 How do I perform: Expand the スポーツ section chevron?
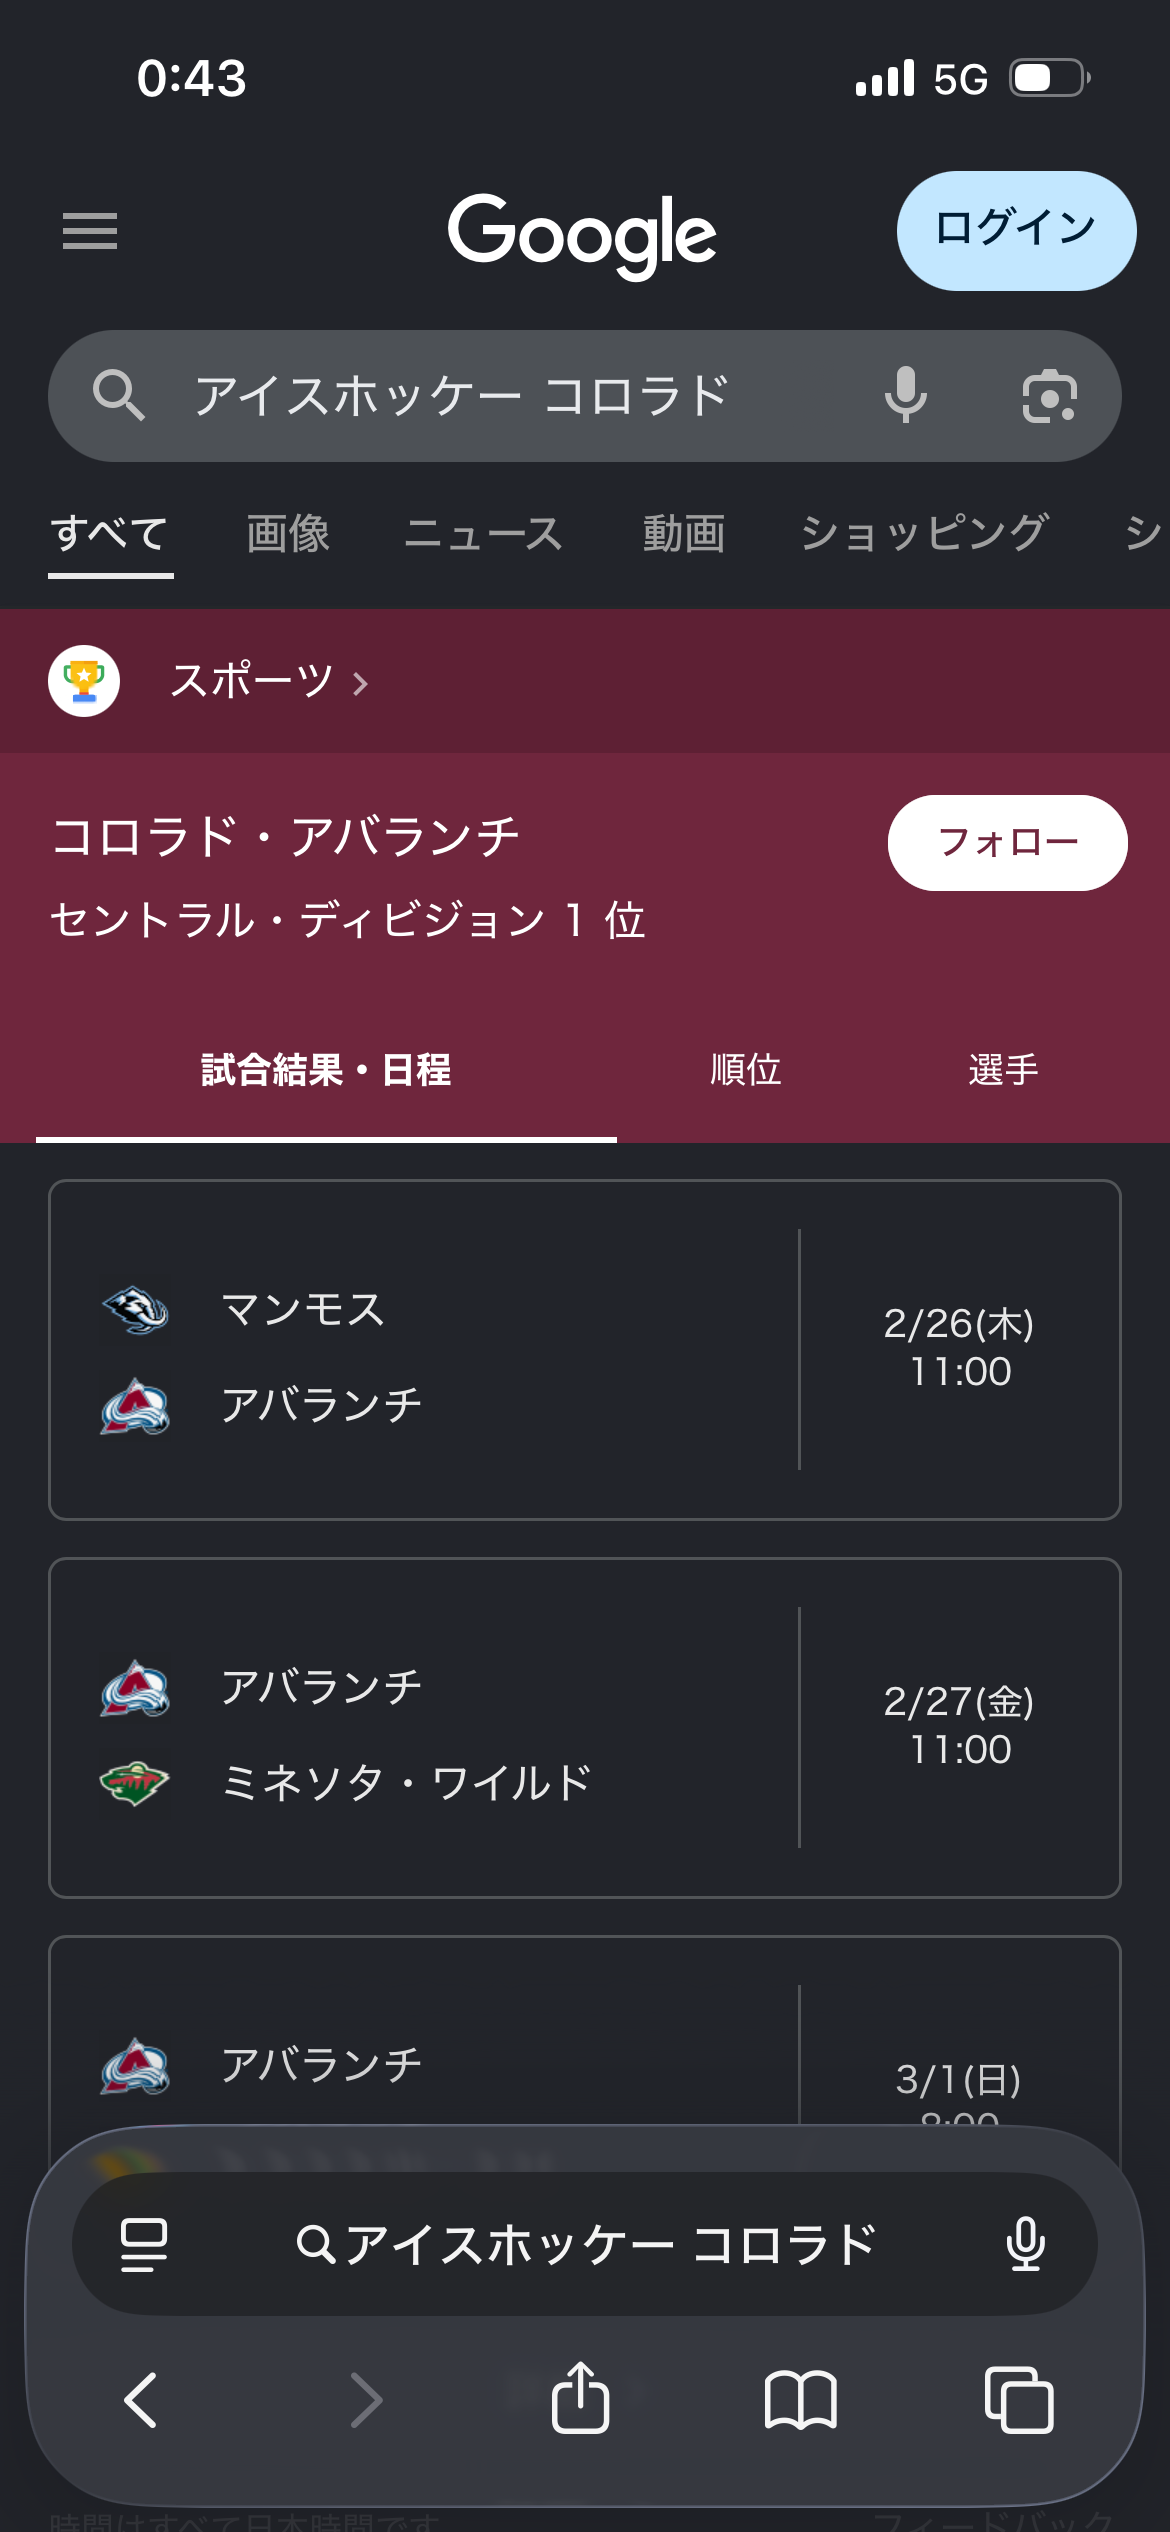point(361,683)
